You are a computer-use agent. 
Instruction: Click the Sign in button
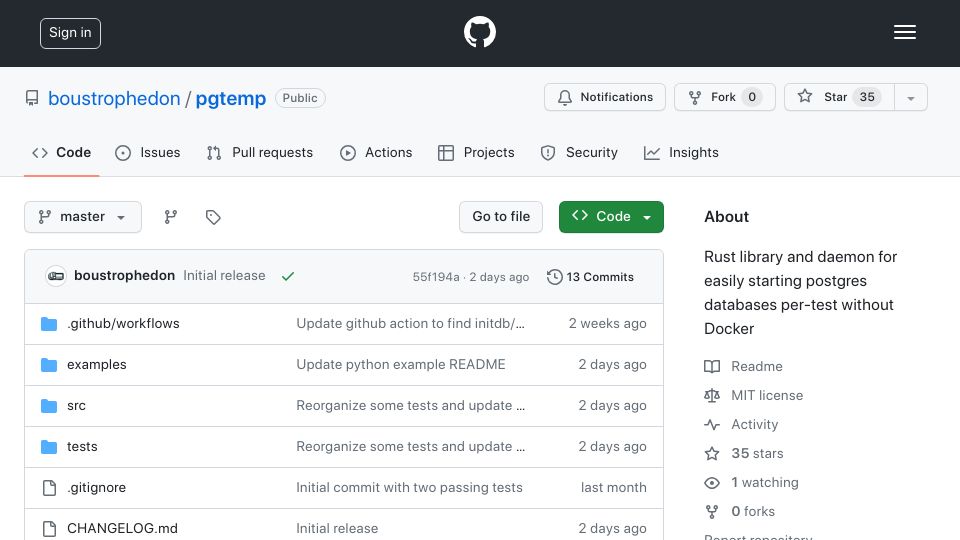[x=70, y=33]
